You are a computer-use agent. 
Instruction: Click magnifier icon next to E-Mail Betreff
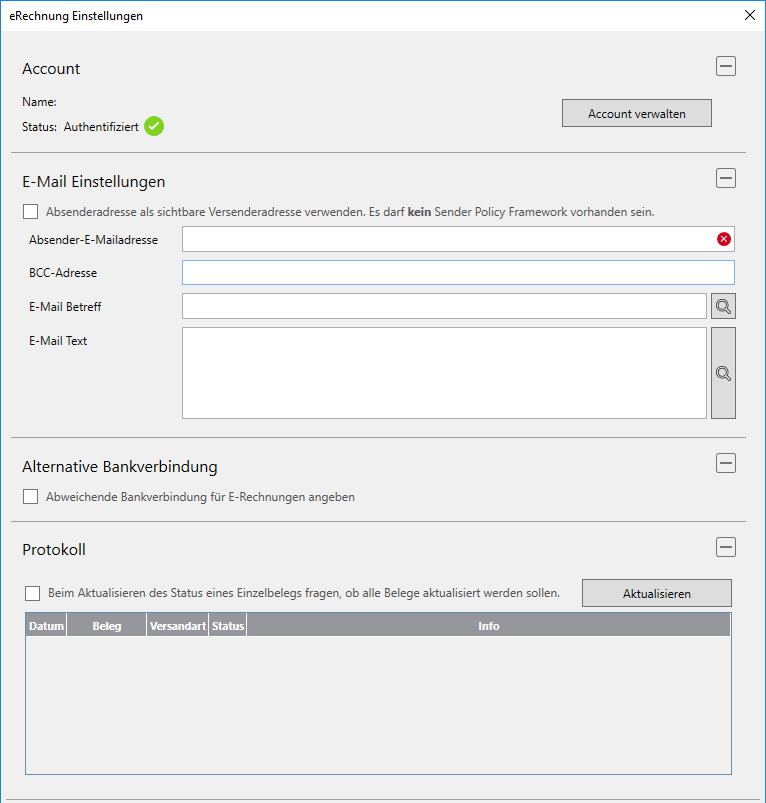(723, 306)
